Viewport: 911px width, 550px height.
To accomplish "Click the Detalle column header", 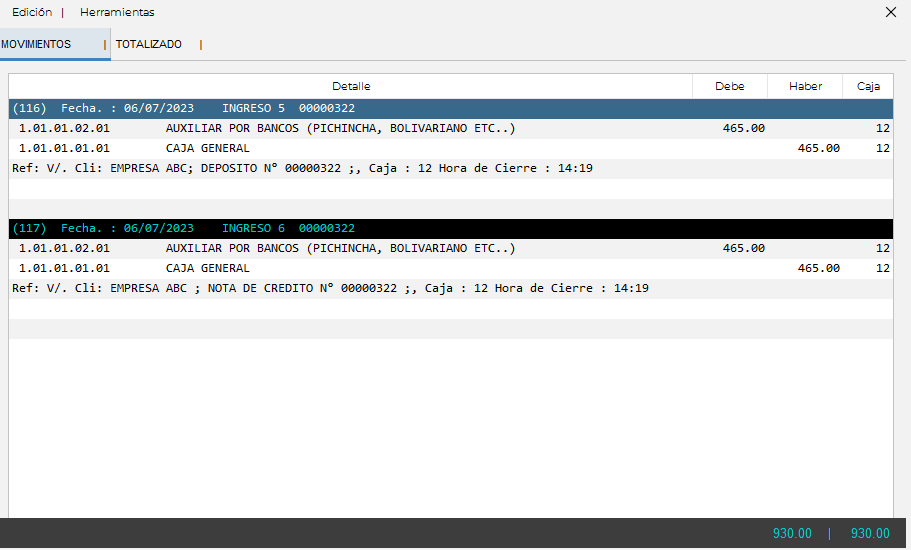I will click(351, 86).
